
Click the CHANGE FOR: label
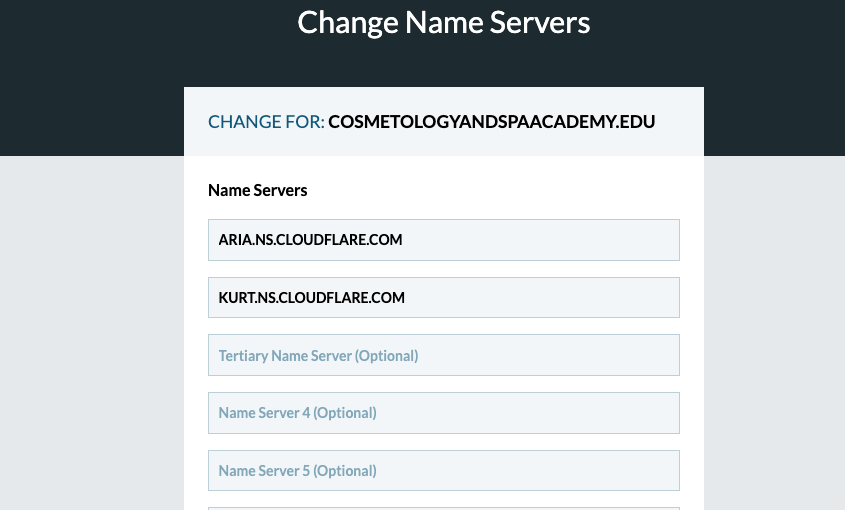[x=266, y=122]
